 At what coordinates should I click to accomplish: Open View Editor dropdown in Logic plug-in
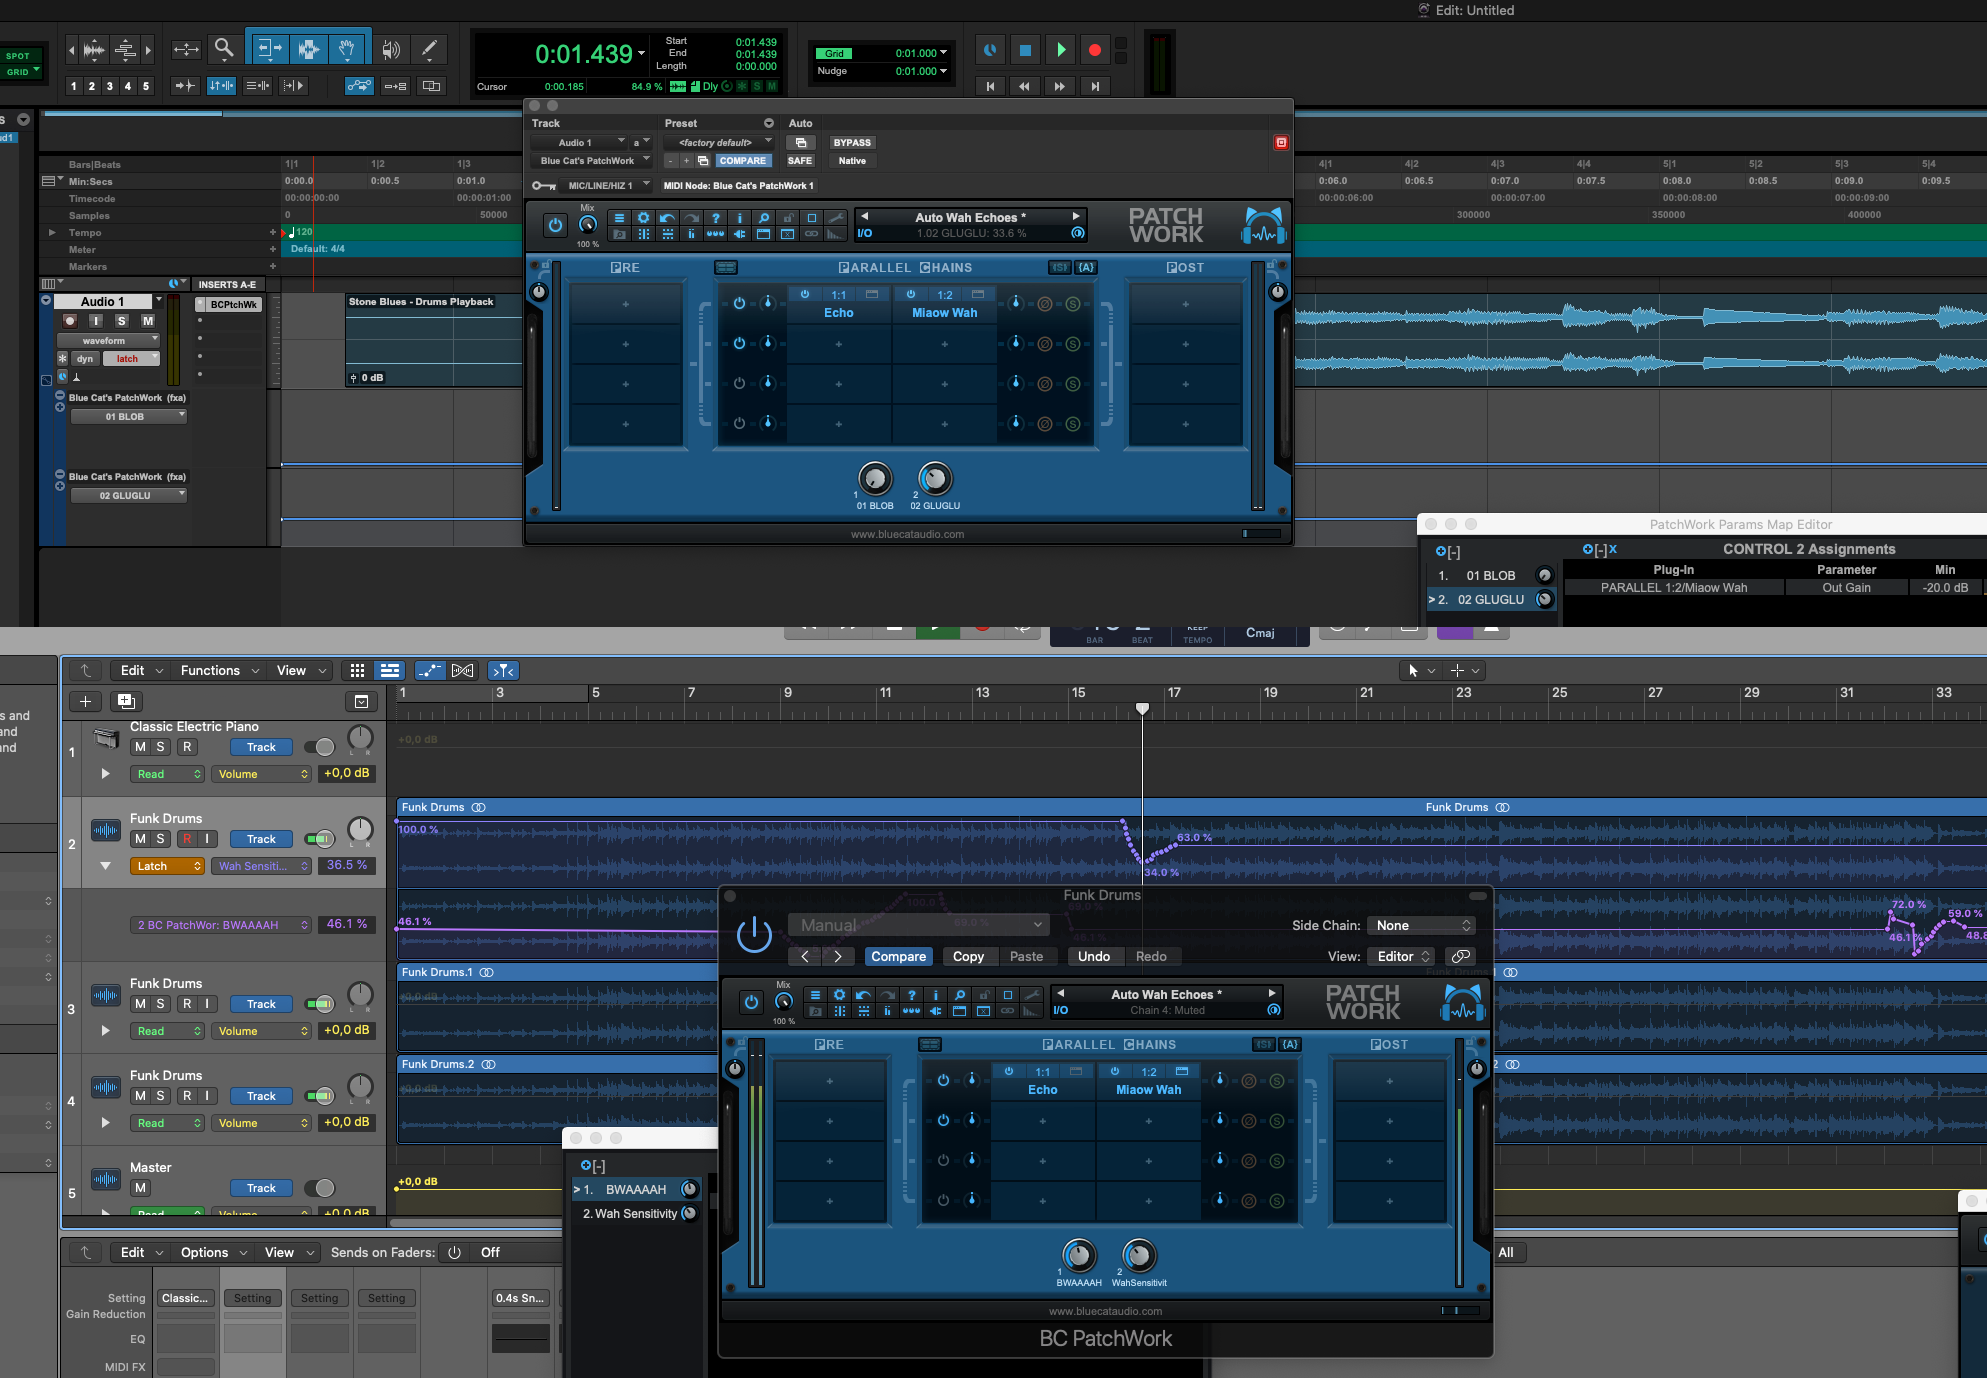[1403, 957]
